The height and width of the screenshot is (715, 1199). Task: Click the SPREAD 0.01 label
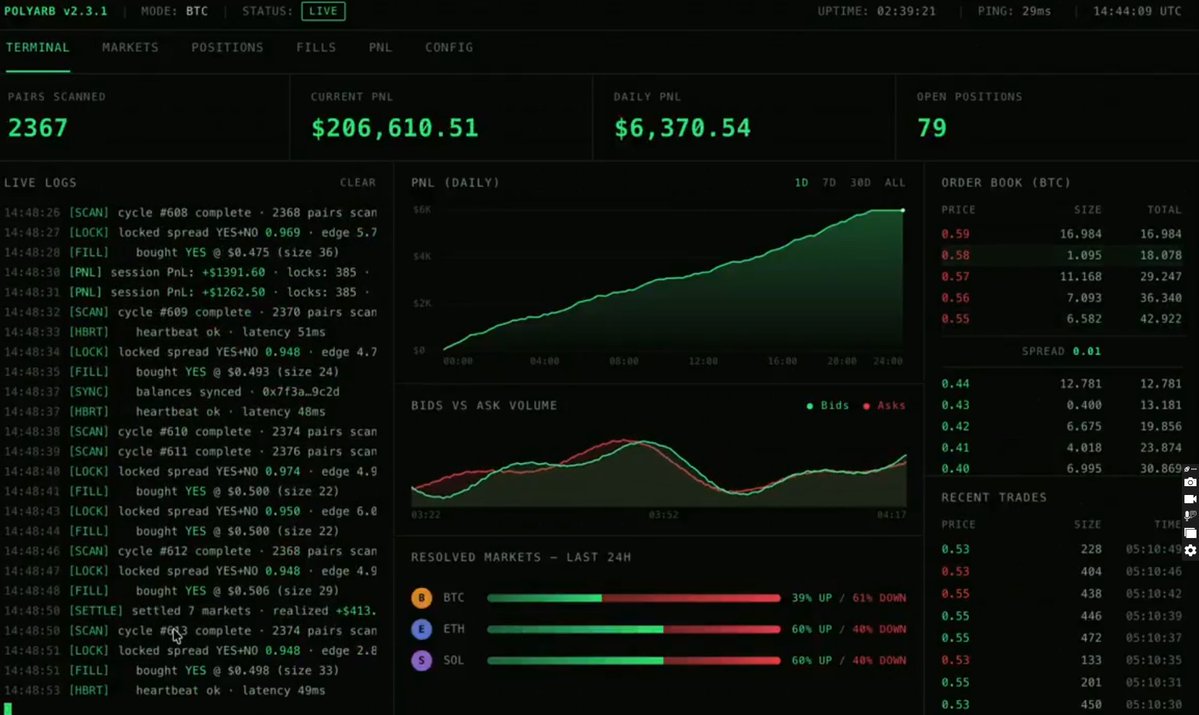pyautogui.click(x=1061, y=351)
